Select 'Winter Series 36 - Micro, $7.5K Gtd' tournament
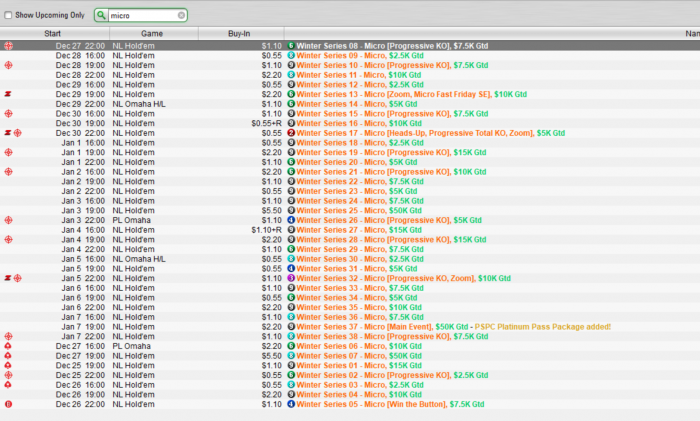Screen dimensions: 700x421 (x=360, y=317)
